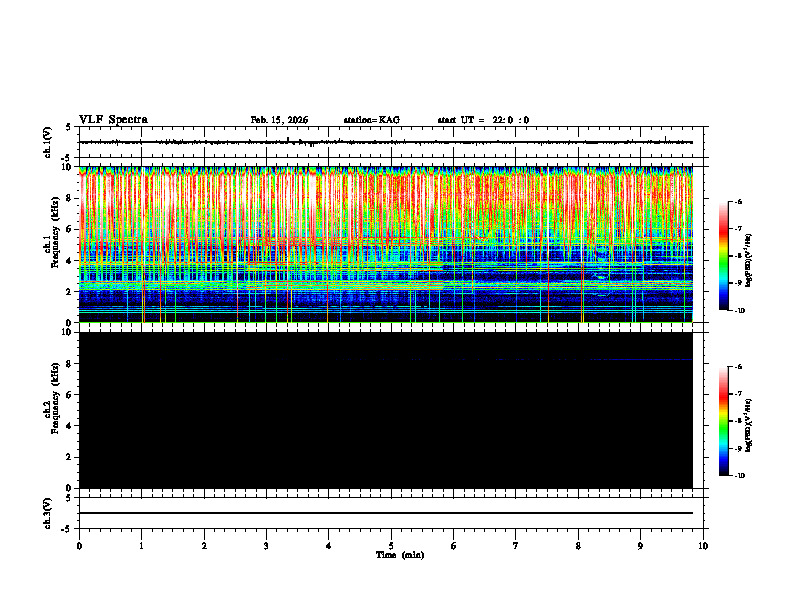Screen dimensions: 792x612
Task: Click the '-10' value on ch.2 colorbar
Action: (x=738, y=476)
